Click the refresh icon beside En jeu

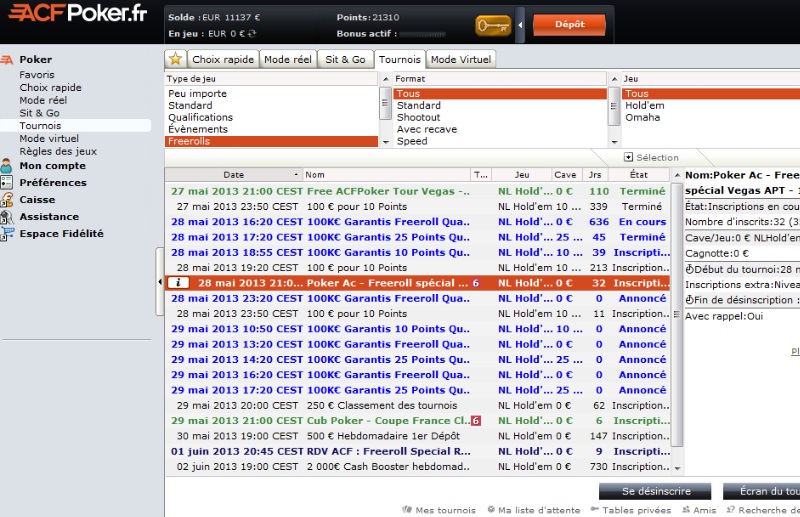point(252,34)
